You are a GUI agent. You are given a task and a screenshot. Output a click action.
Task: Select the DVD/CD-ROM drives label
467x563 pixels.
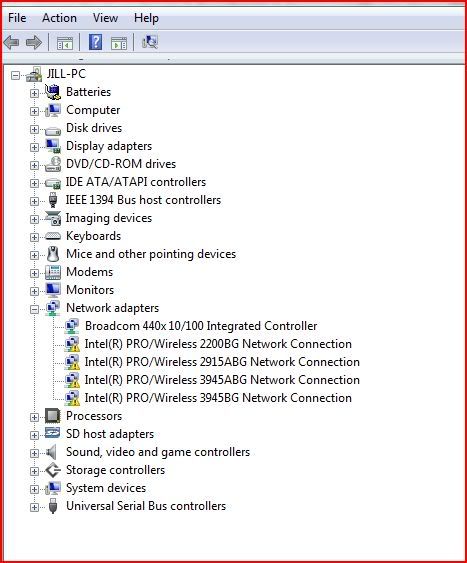(121, 164)
